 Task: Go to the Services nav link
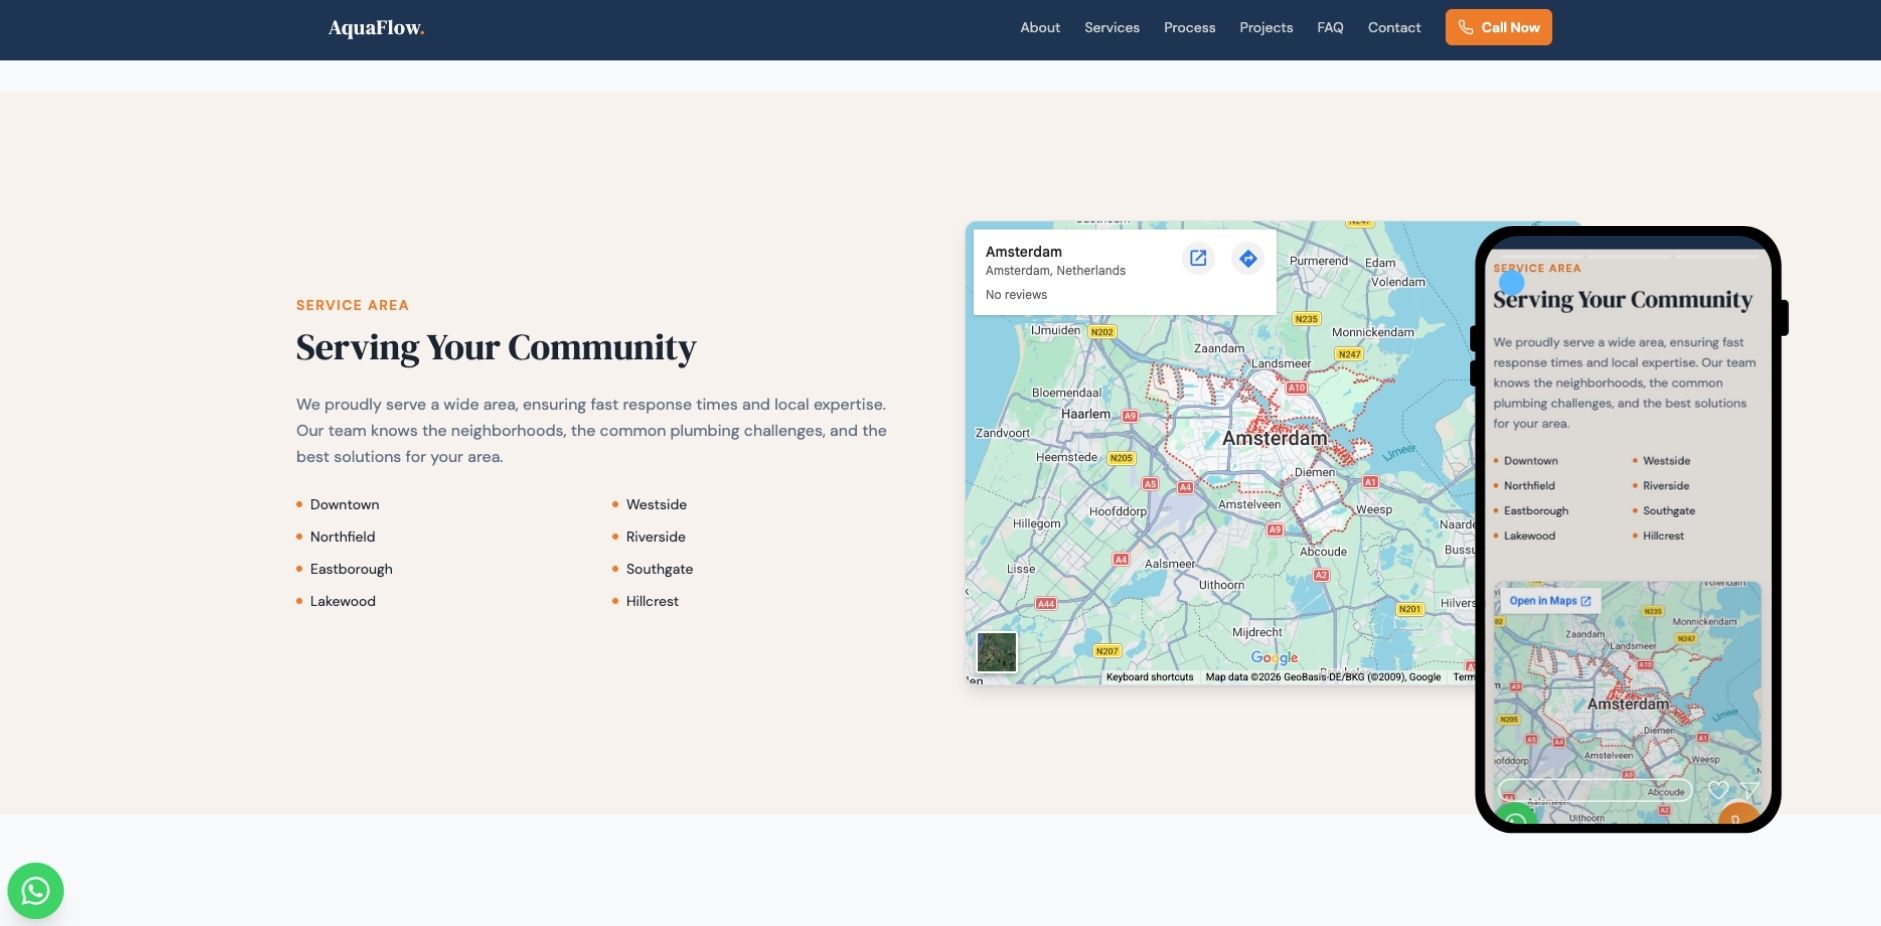1112,28
